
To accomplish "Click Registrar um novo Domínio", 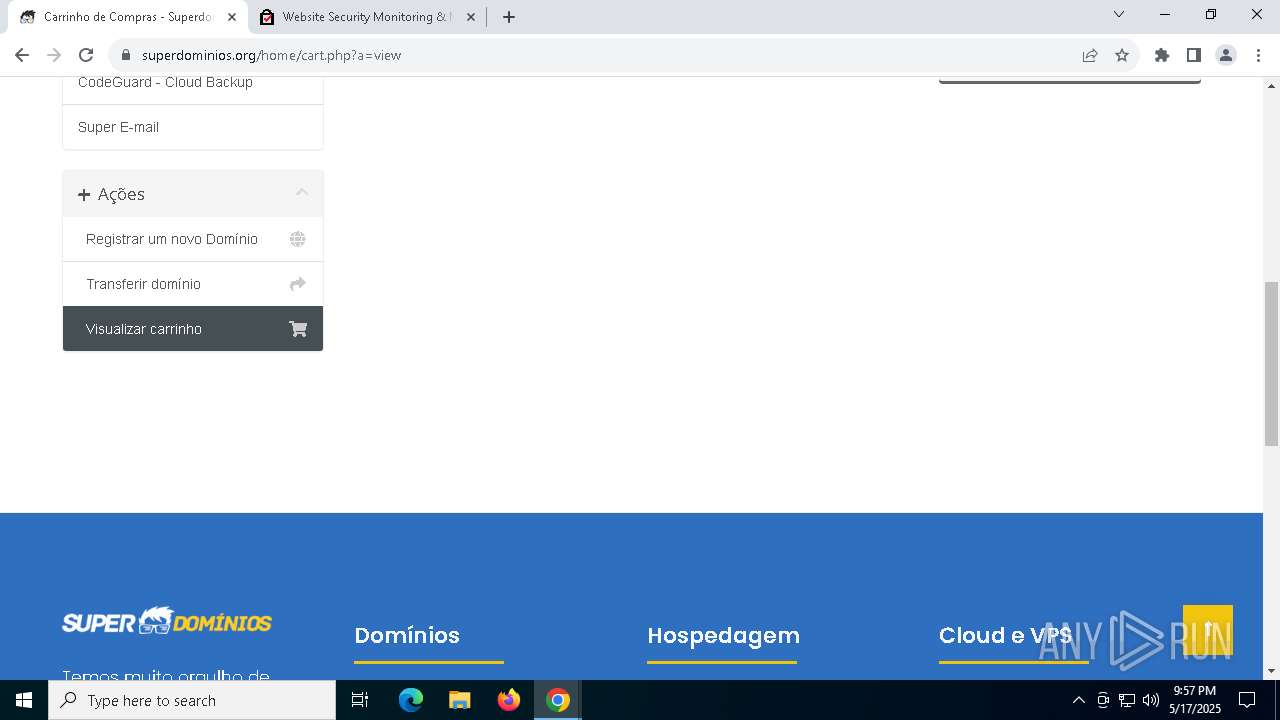I will [192, 239].
